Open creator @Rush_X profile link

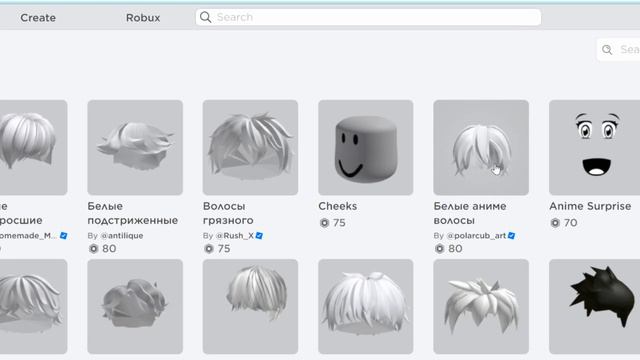coord(235,236)
